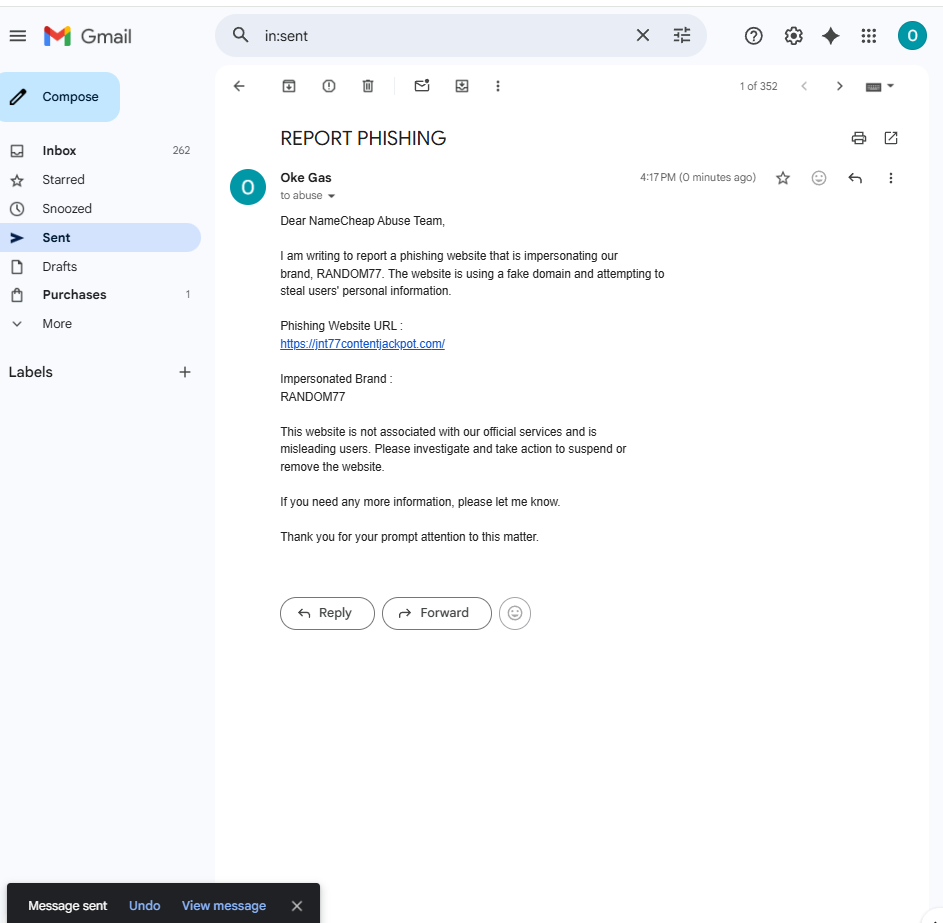The image size is (943, 923).
Task: Open the Gemini sparkle icon
Action: click(831, 36)
